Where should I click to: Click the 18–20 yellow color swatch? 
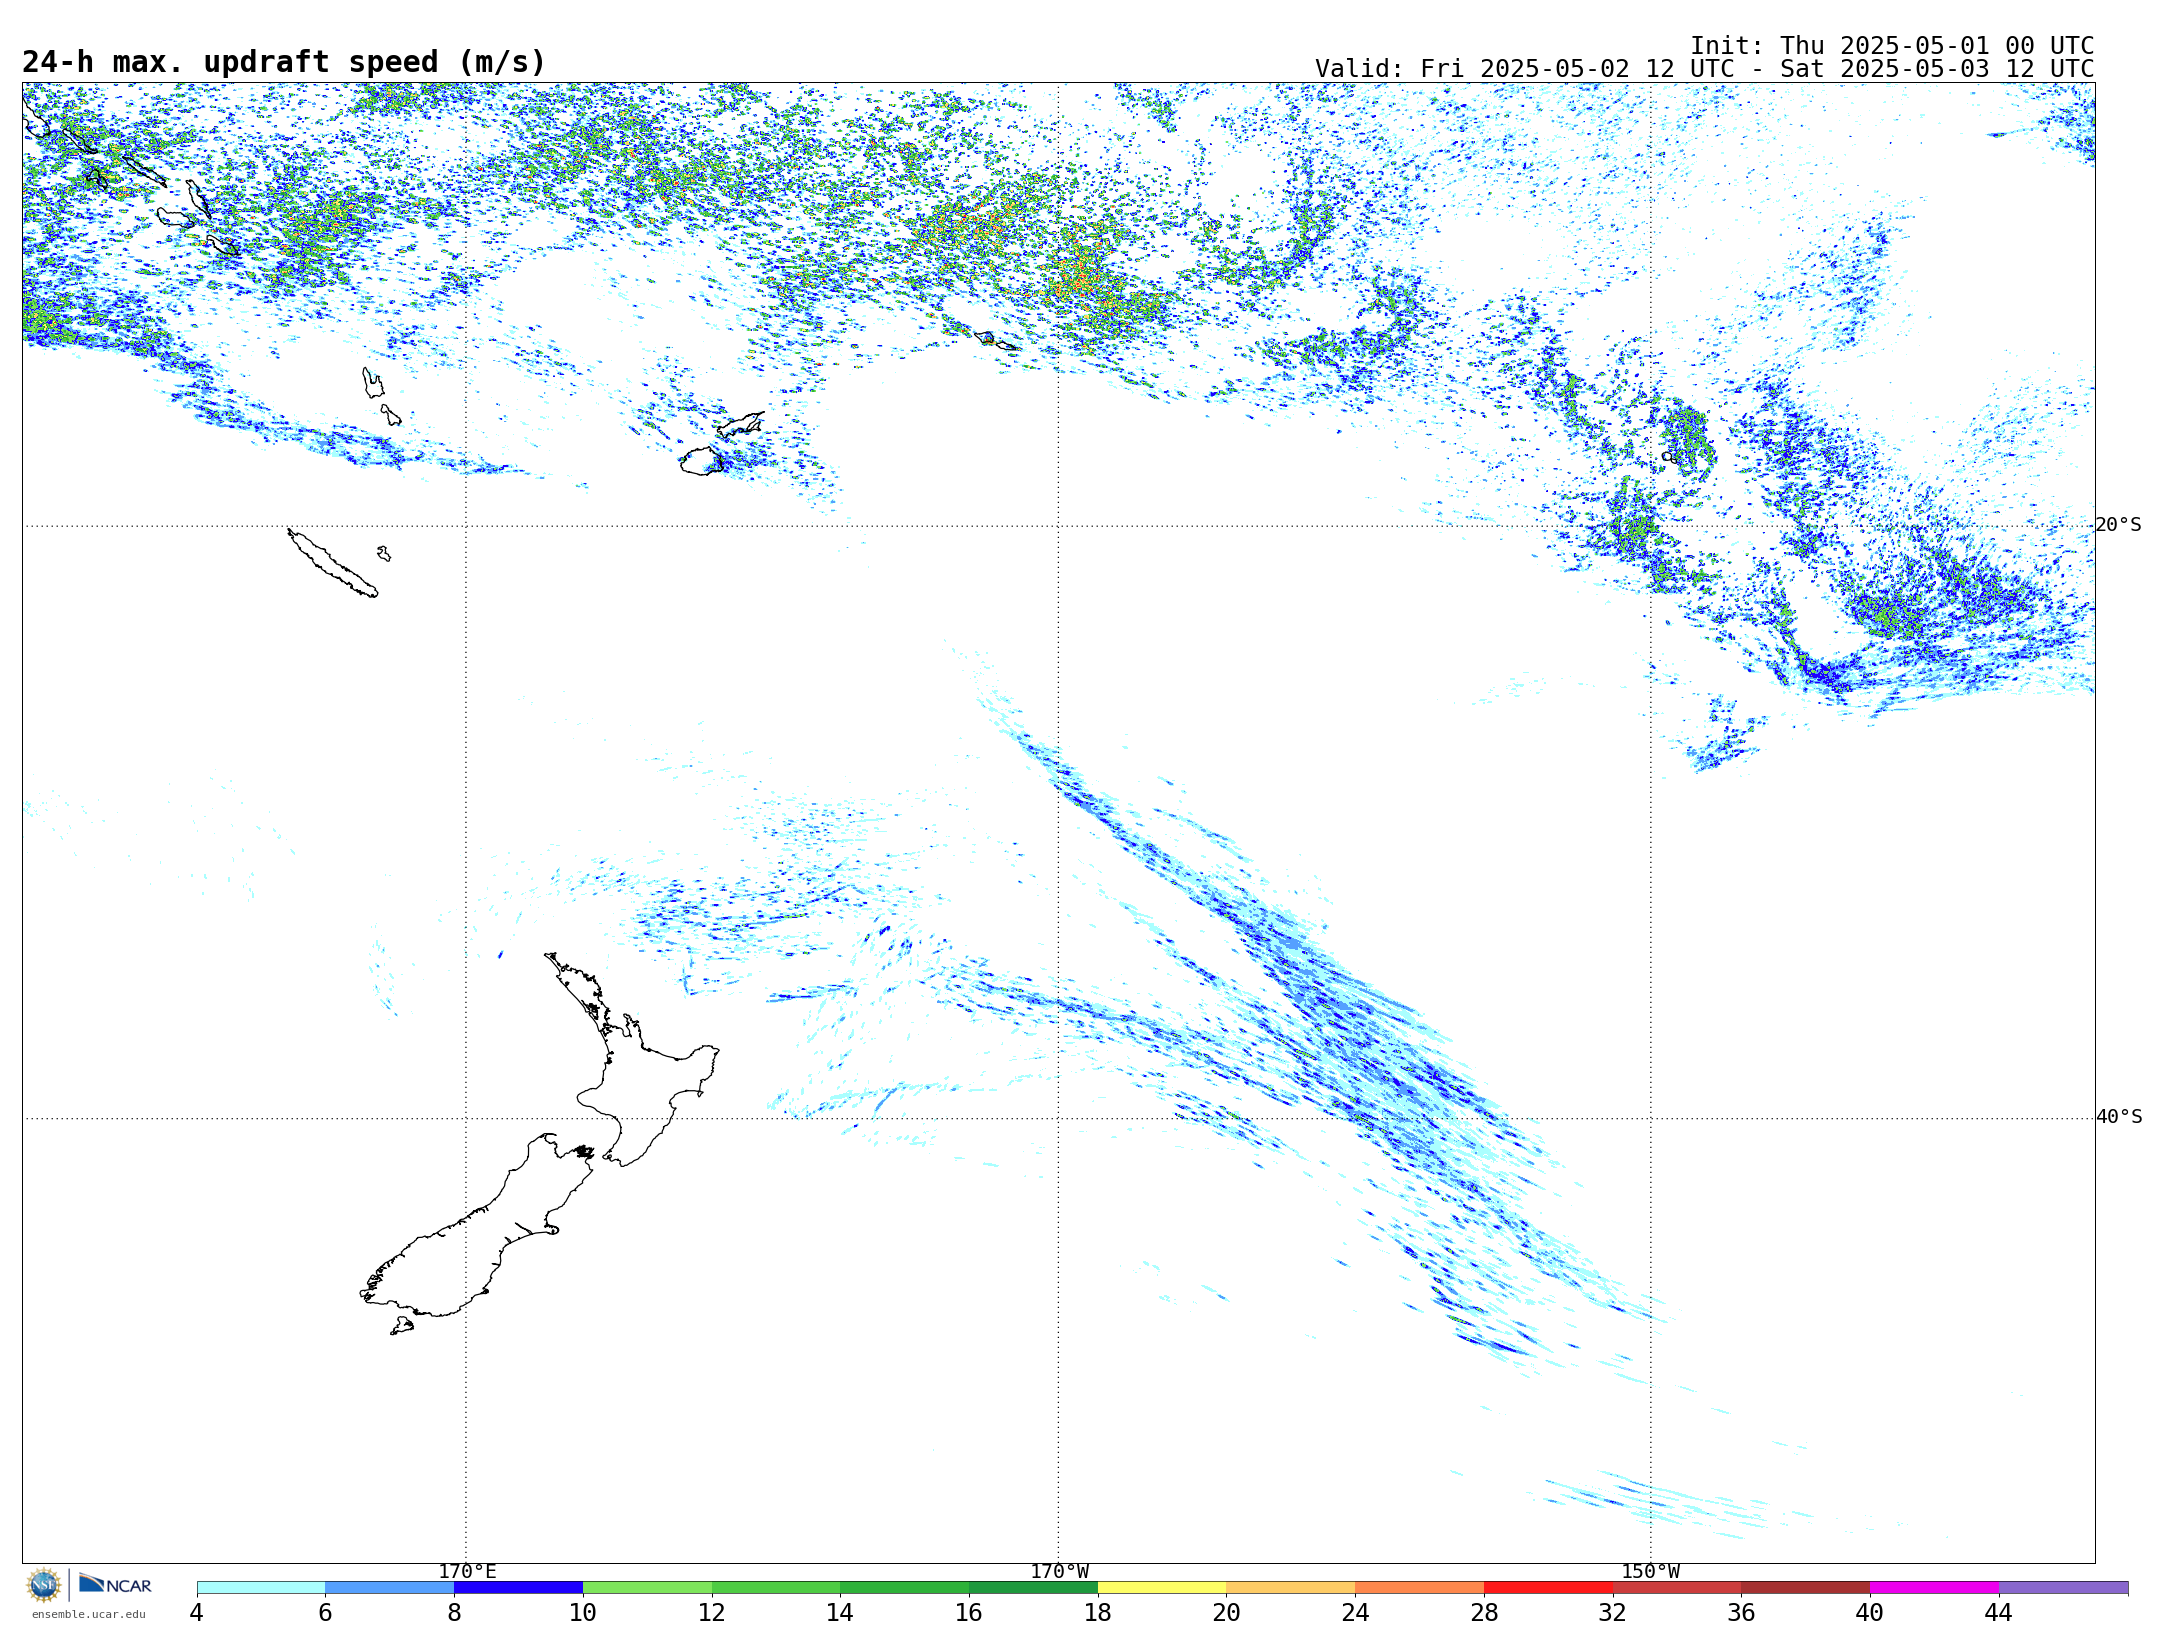tap(1162, 1588)
